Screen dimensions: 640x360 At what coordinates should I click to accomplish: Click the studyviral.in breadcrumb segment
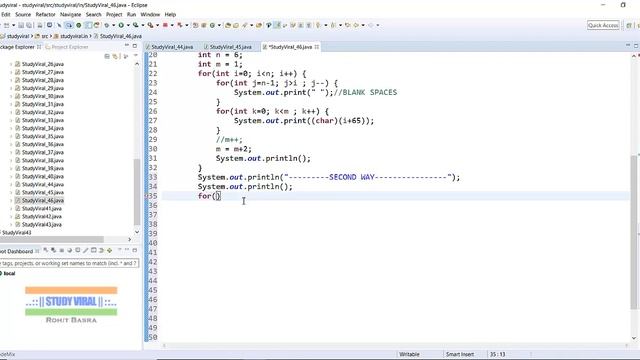click(71, 36)
